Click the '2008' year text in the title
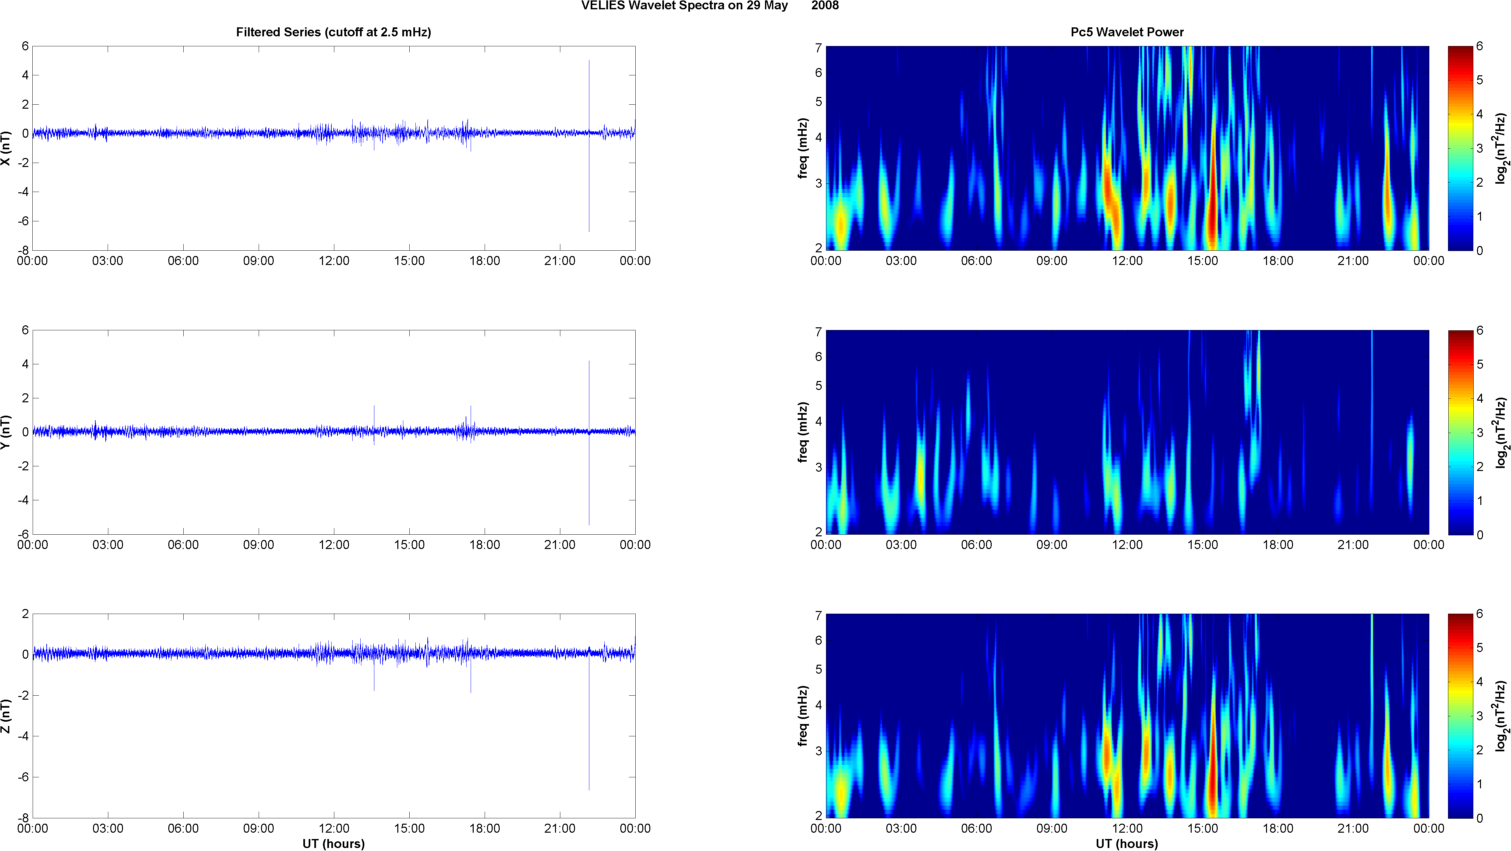Viewport: 1511px width, 851px height. [x=825, y=6]
